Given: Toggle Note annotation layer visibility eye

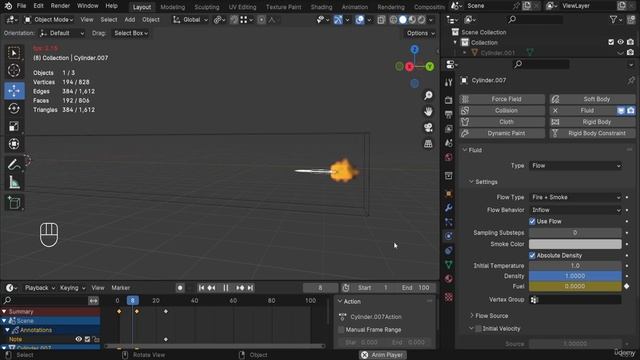Looking at the screenshot, I should 78,339.
